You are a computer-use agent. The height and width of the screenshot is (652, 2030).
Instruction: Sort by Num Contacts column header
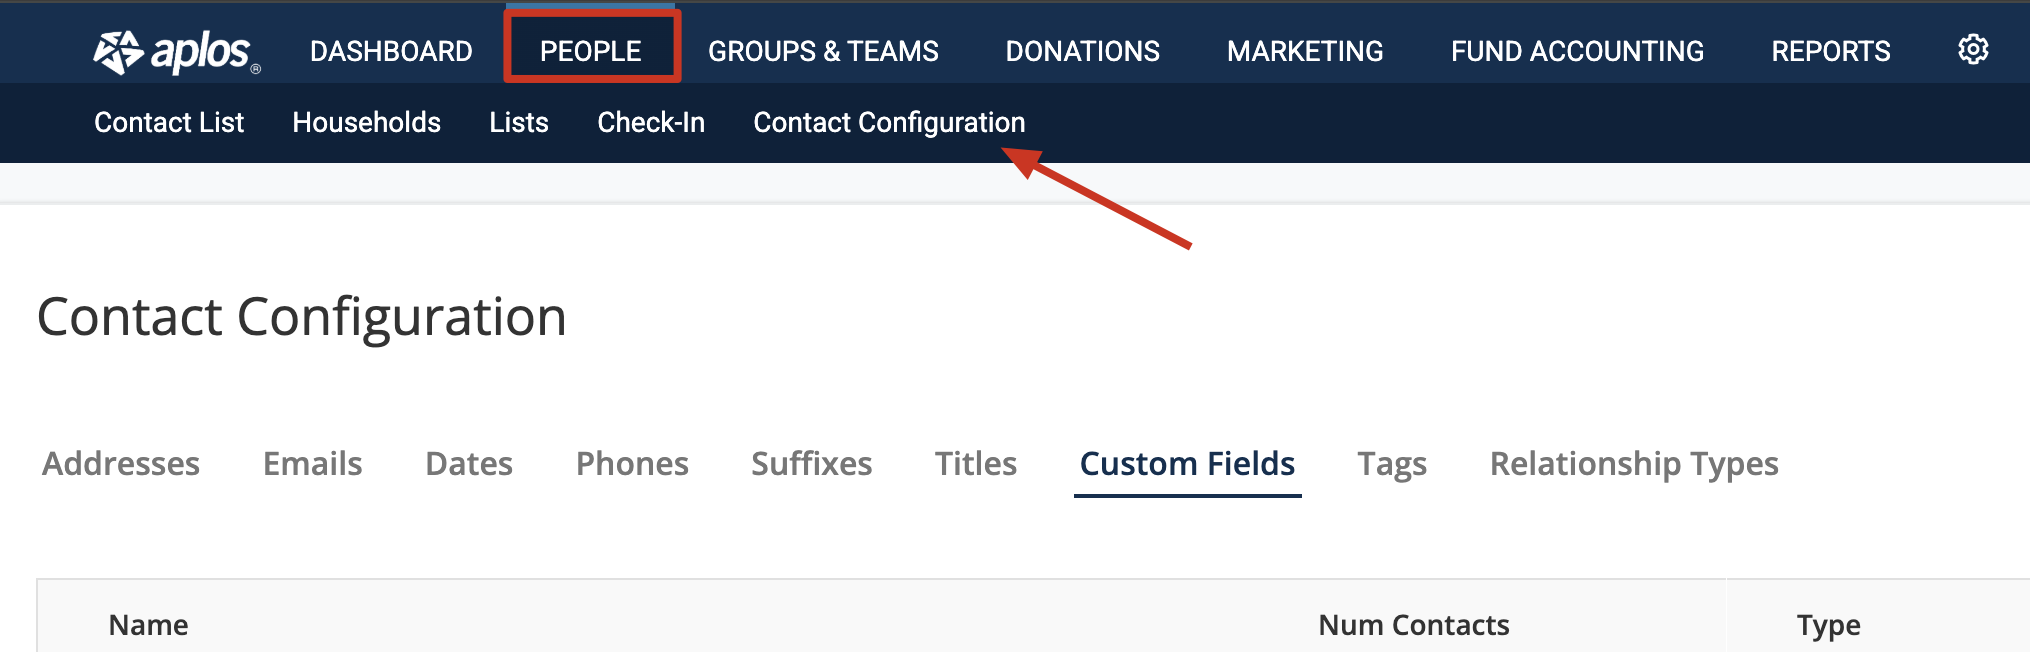tap(1414, 625)
